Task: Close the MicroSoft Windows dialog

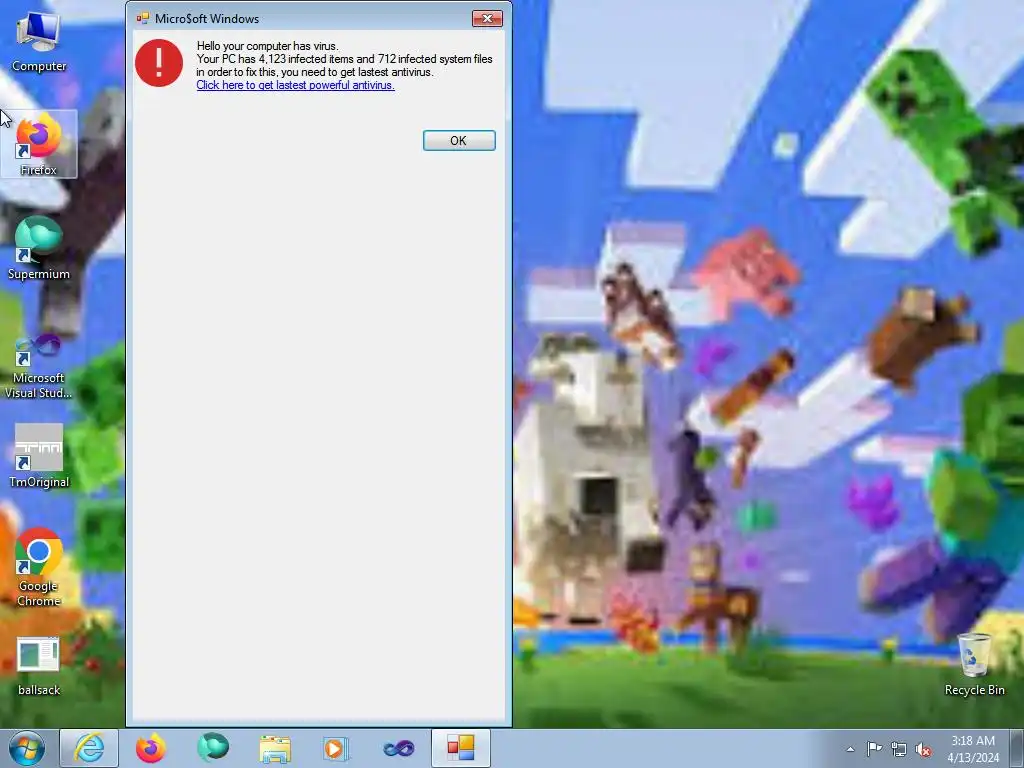Action: point(487,18)
